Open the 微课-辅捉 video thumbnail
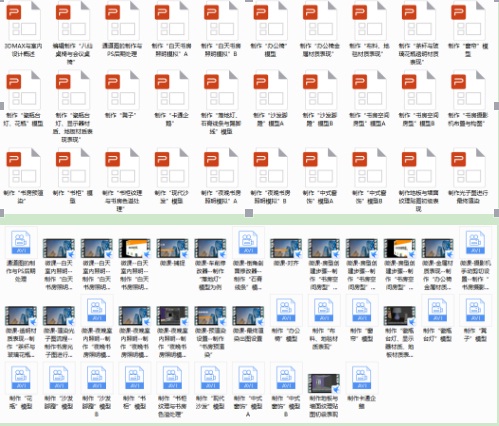 click(172, 248)
